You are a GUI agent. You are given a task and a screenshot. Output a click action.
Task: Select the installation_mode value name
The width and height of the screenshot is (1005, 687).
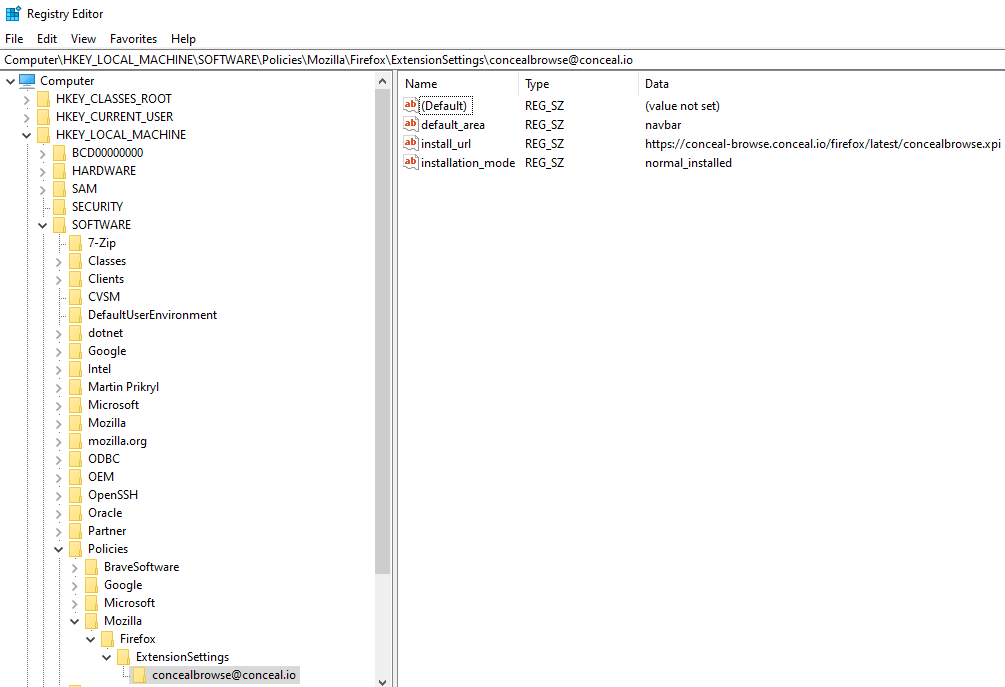coord(468,163)
